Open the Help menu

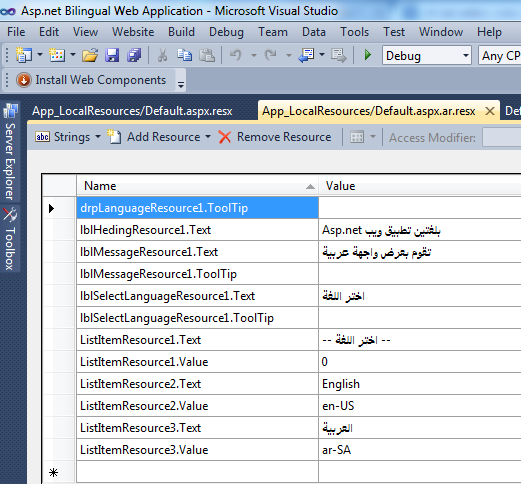(489, 32)
